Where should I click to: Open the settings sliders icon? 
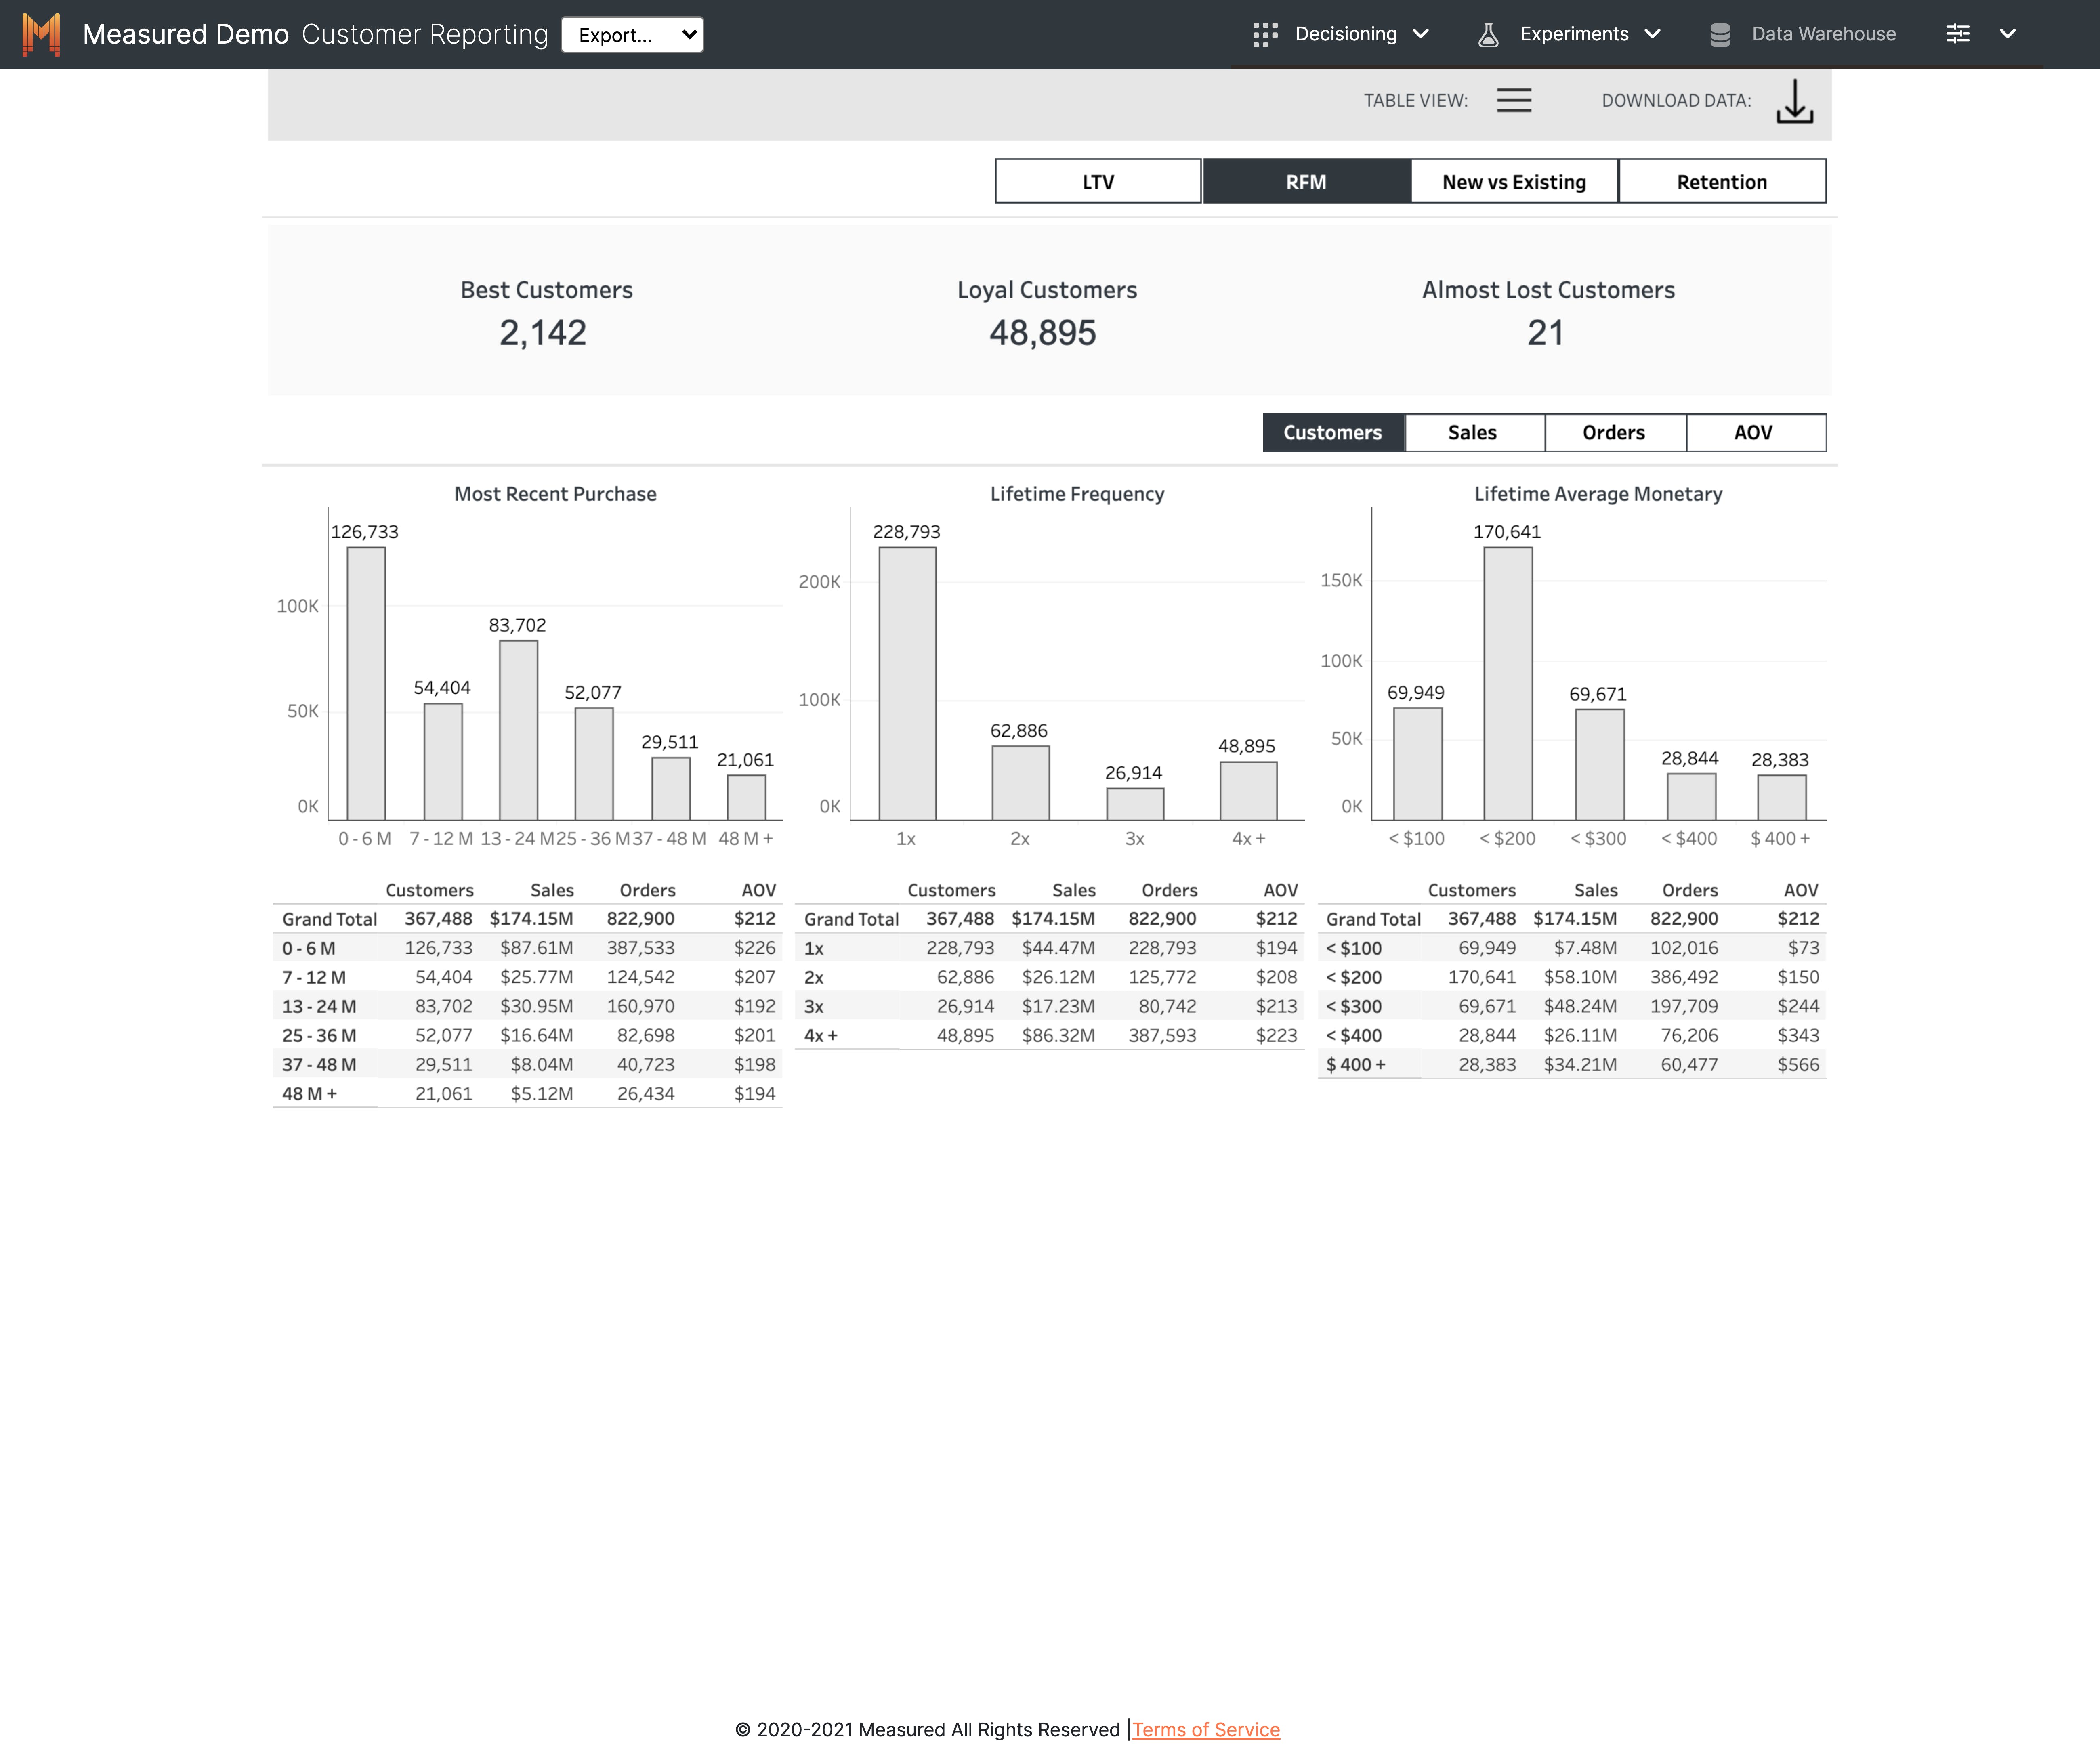pyautogui.click(x=1957, y=34)
